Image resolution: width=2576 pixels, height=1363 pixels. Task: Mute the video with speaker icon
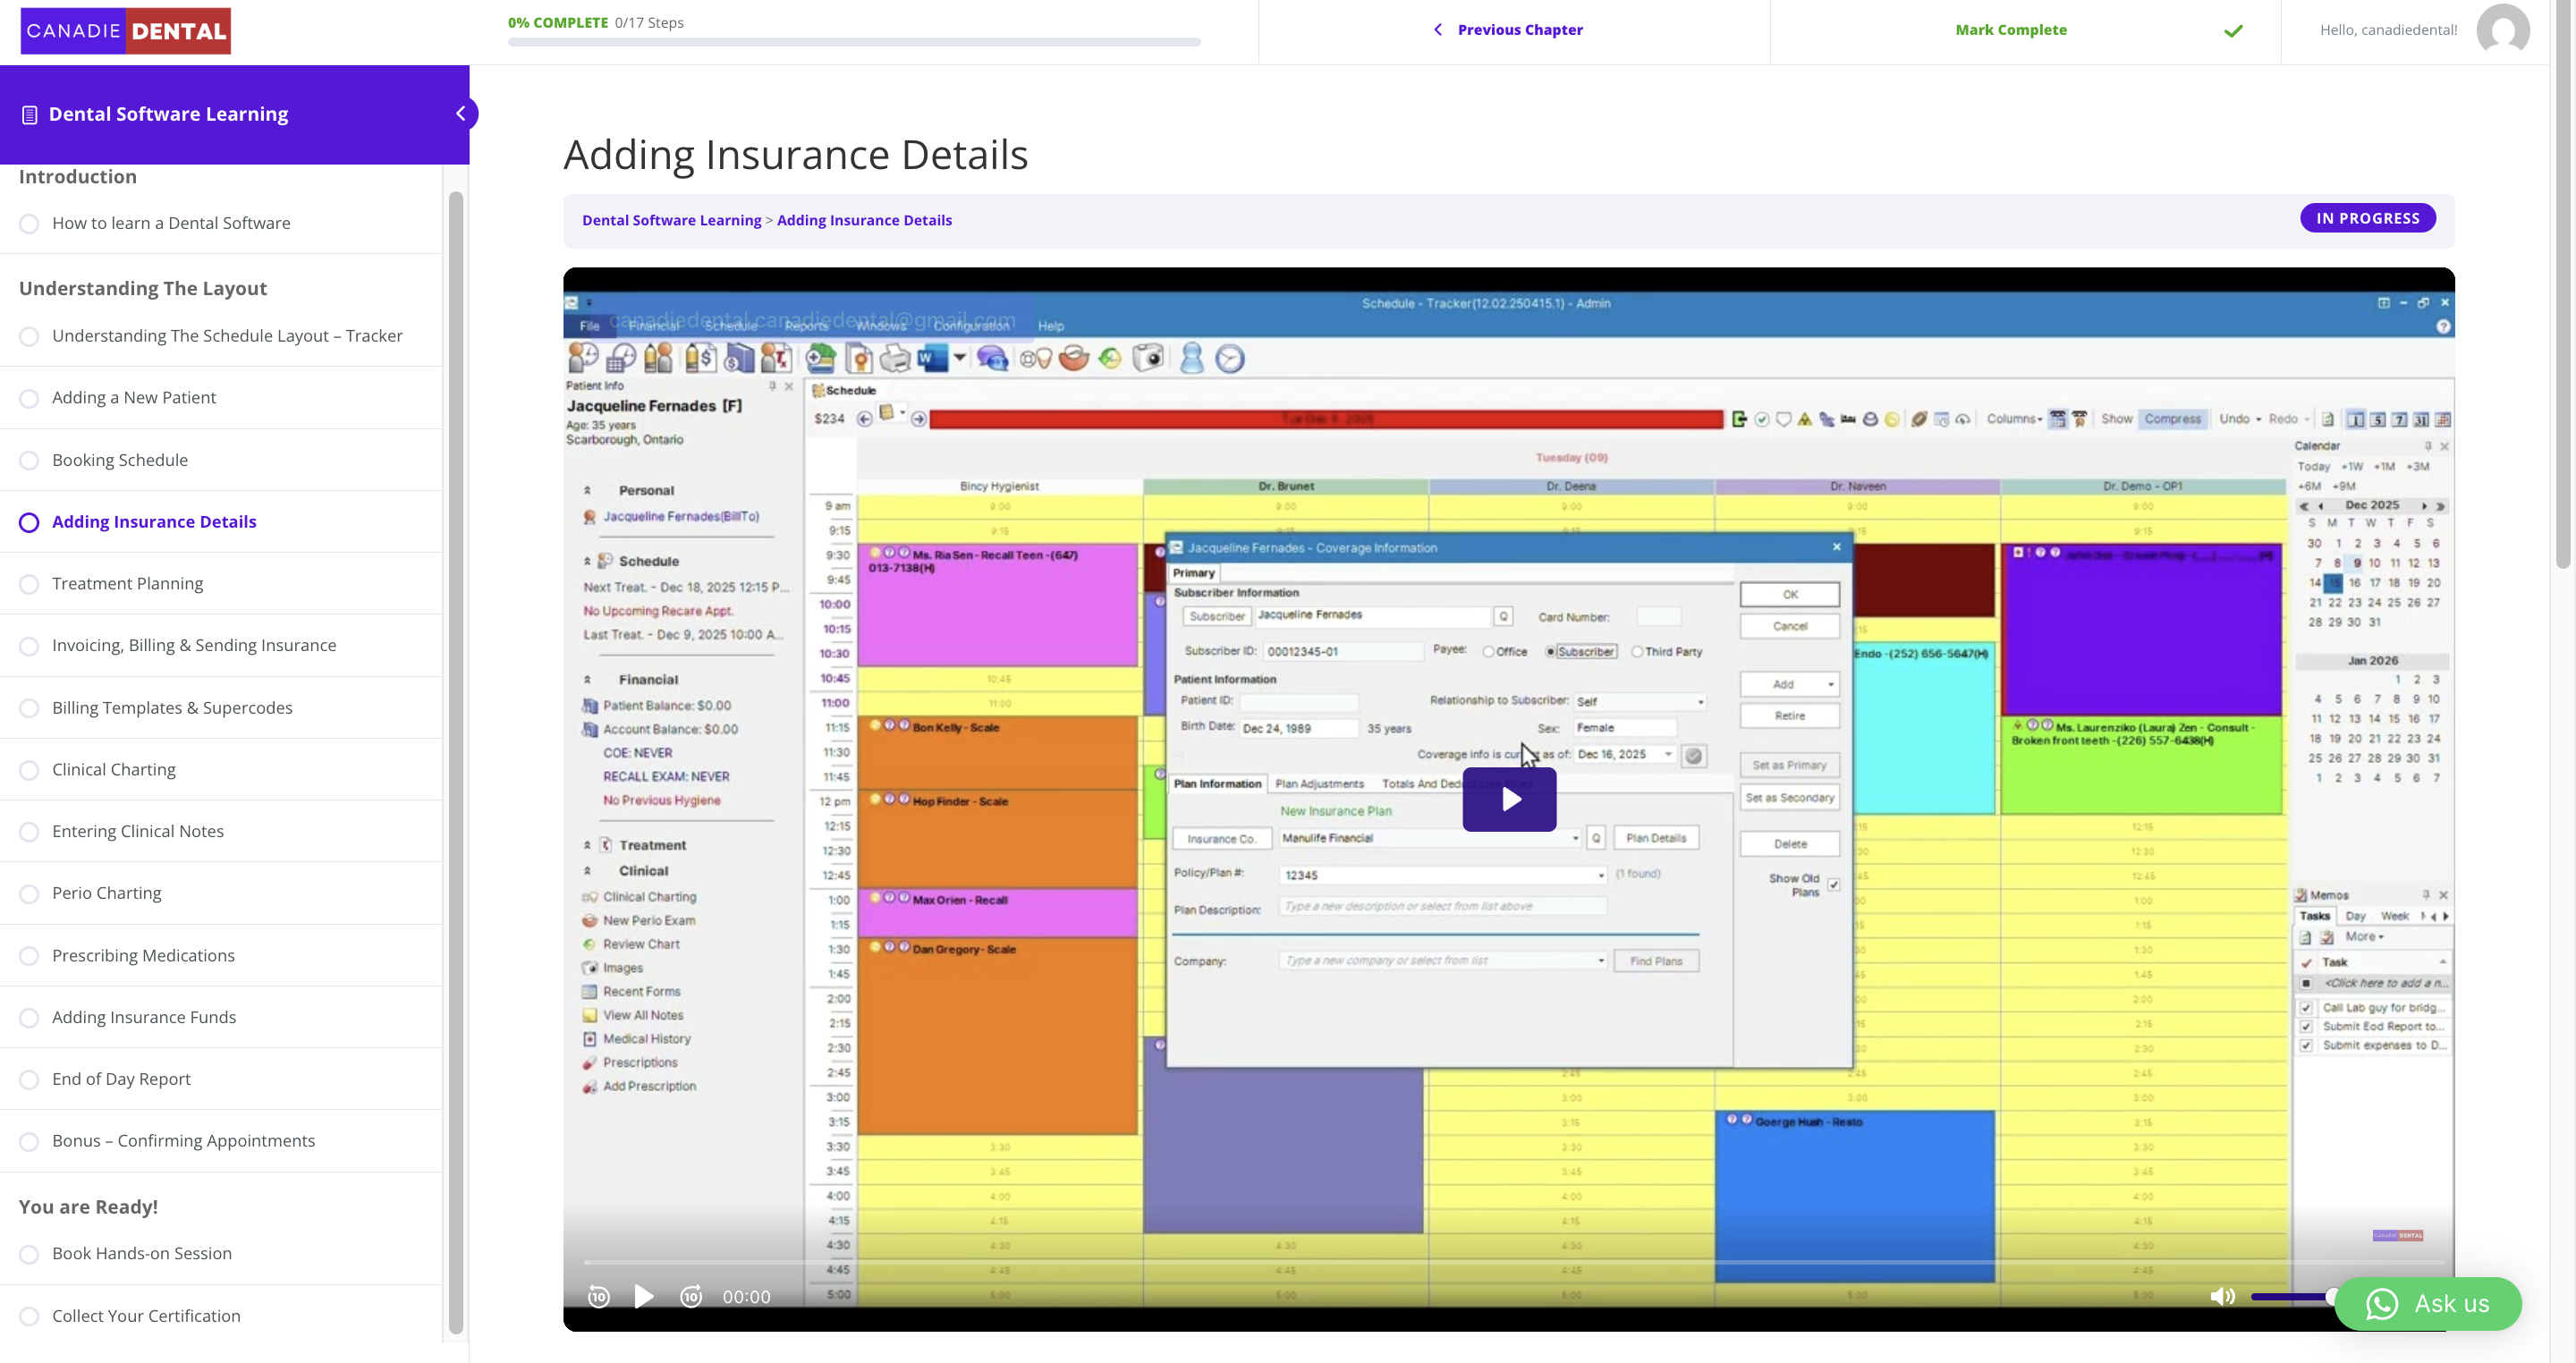(x=2221, y=1296)
